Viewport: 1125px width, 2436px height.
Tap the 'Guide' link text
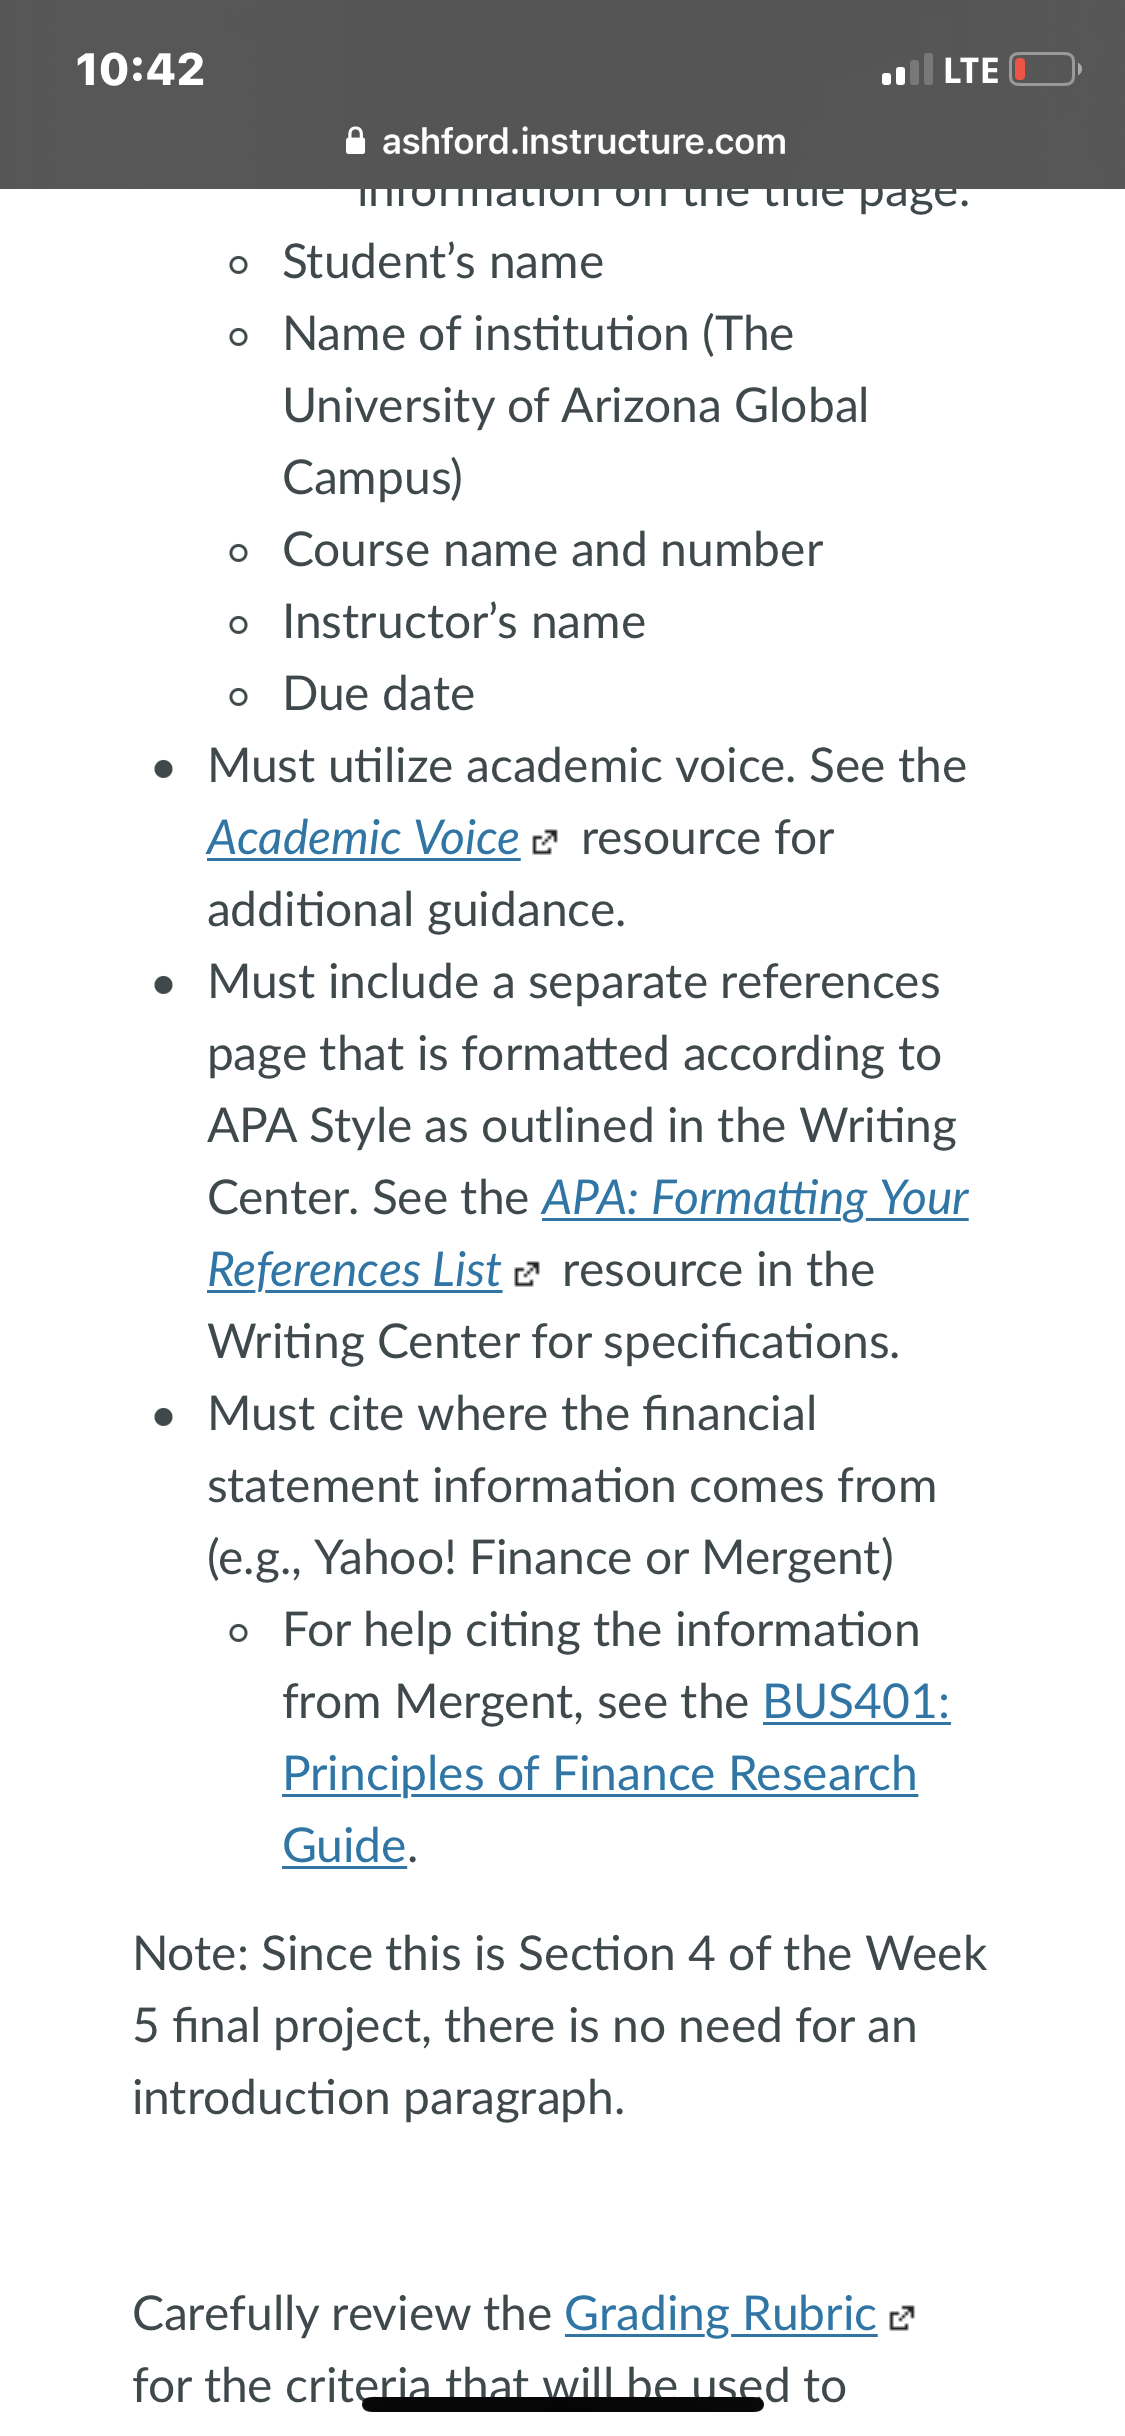tap(345, 1845)
